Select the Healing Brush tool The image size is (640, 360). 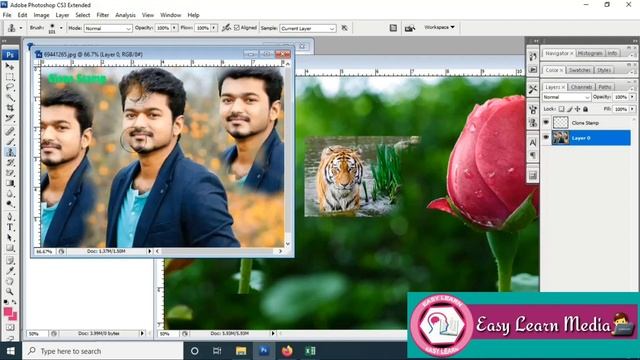click(10, 131)
